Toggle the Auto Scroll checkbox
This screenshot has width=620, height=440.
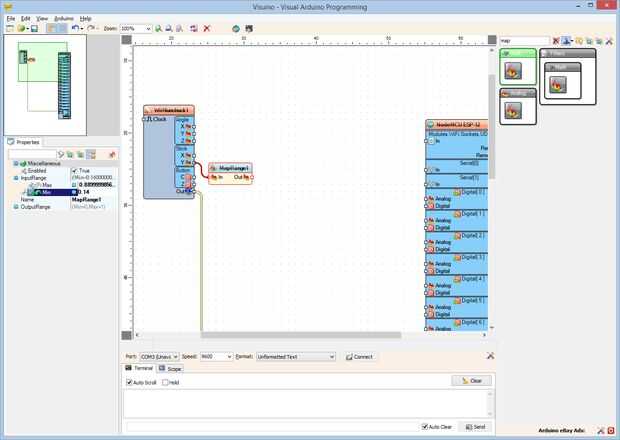click(x=129, y=382)
